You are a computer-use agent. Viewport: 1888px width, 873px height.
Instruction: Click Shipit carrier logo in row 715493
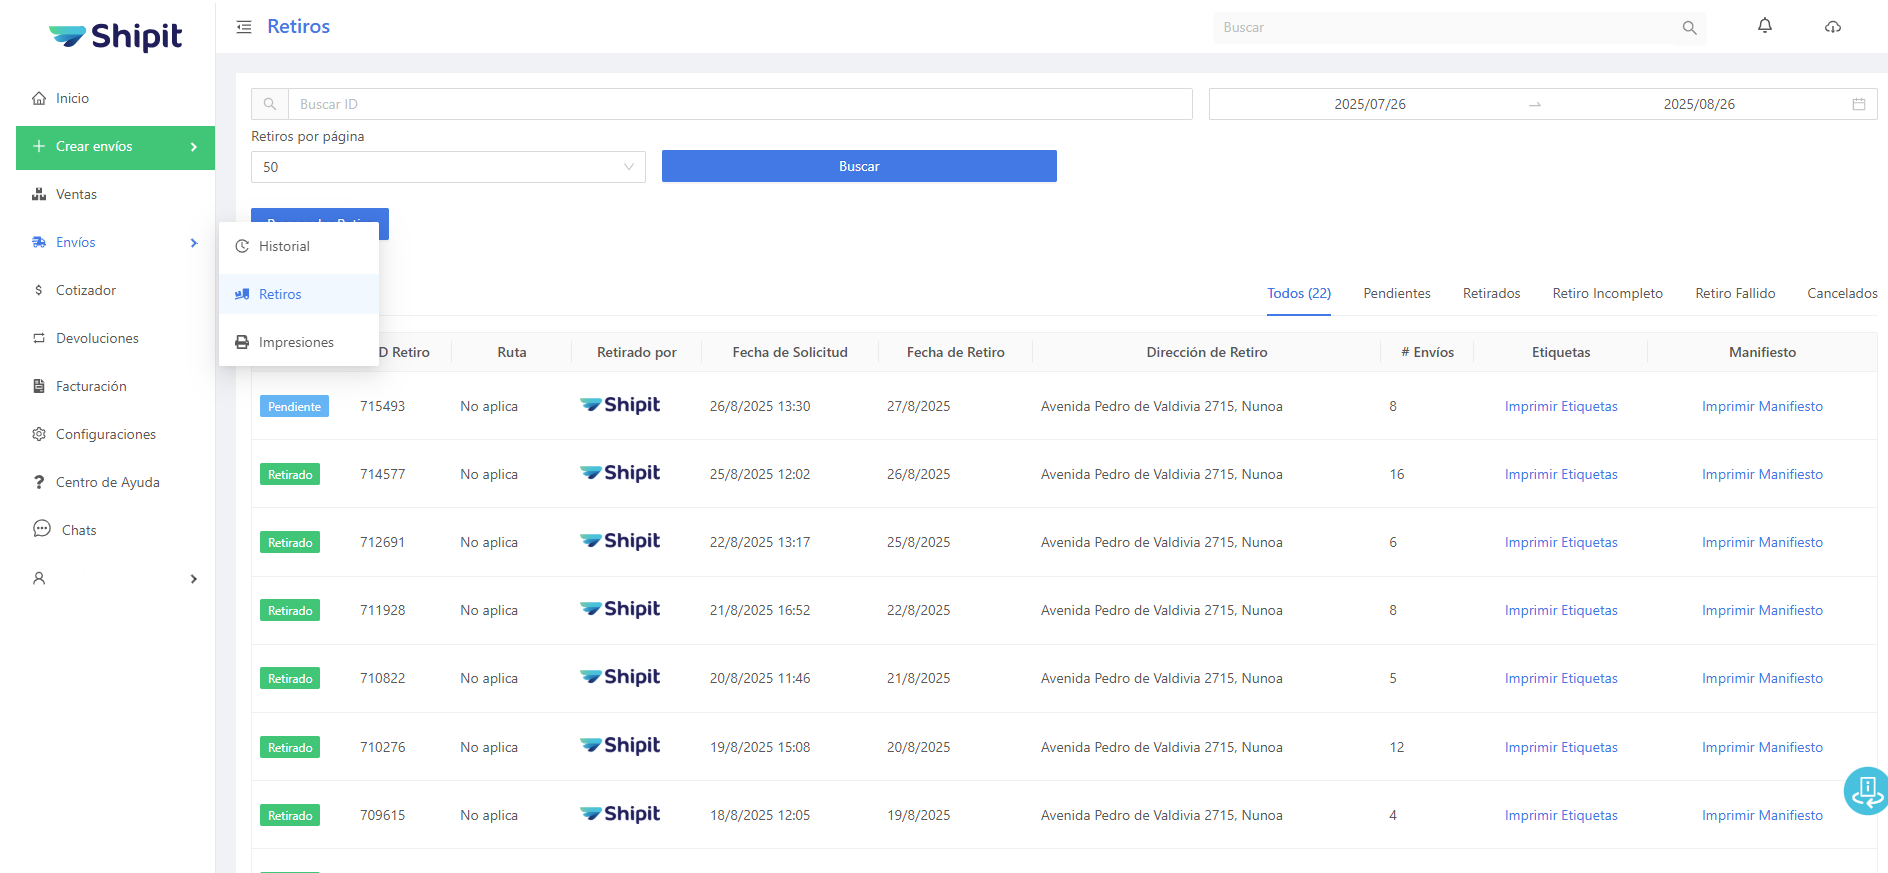point(620,405)
